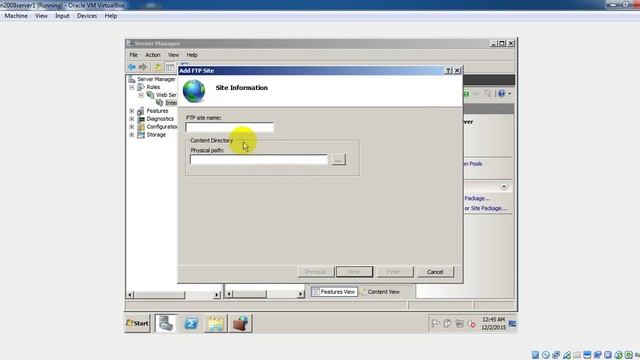640x360 pixels.
Task: Open the VirtualBox Input menu
Action: click(x=62, y=16)
